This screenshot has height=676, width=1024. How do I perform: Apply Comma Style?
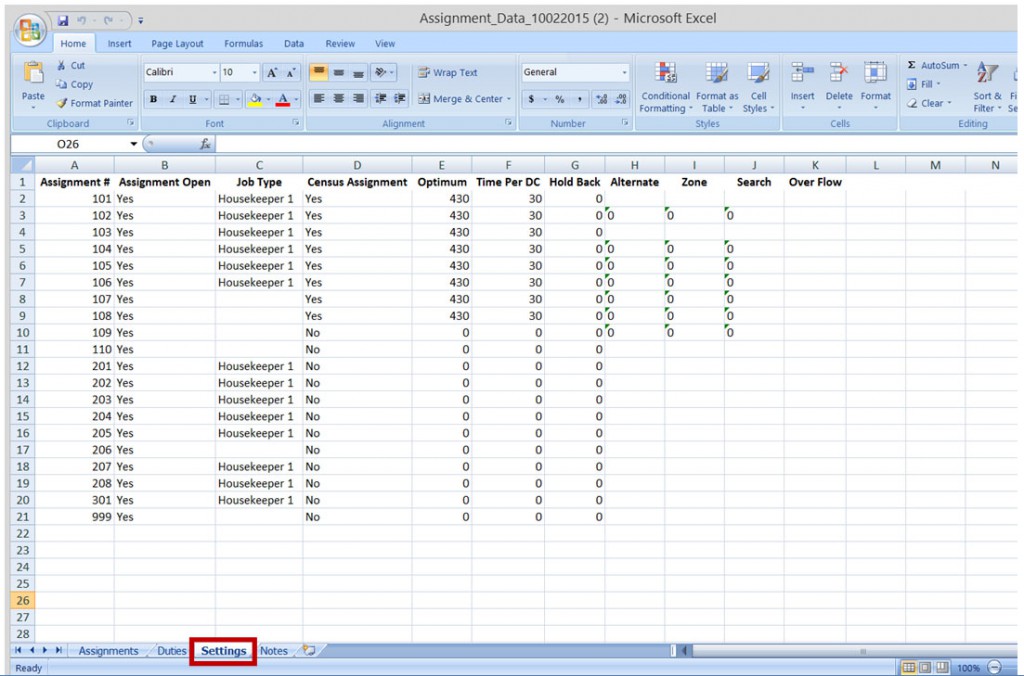[x=579, y=99]
